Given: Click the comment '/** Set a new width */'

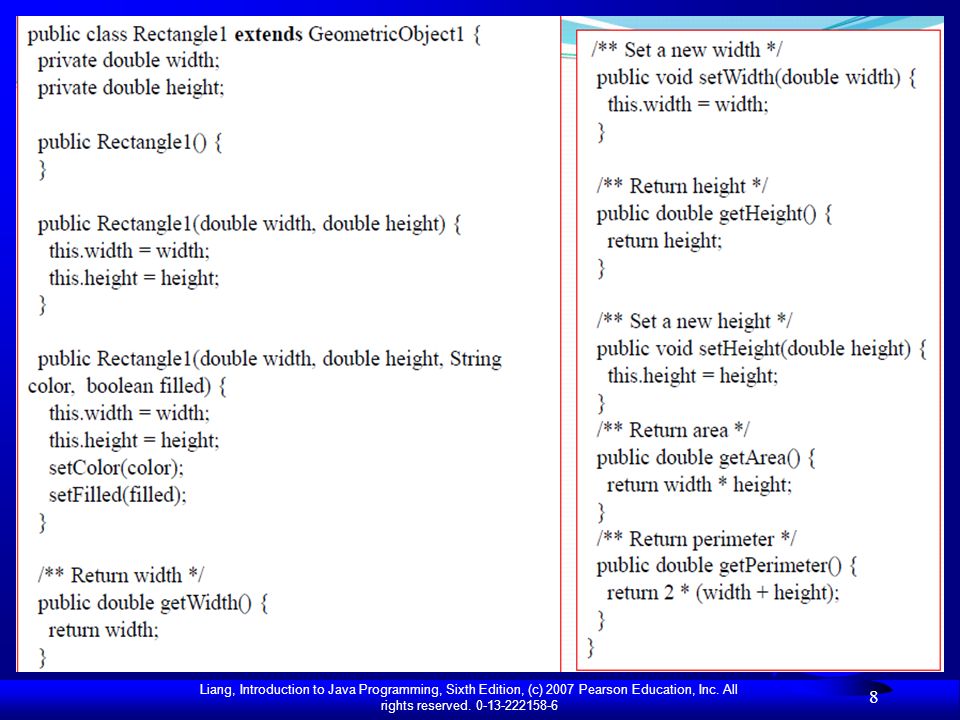Looking at the screenshot, I should pos(686,50).
